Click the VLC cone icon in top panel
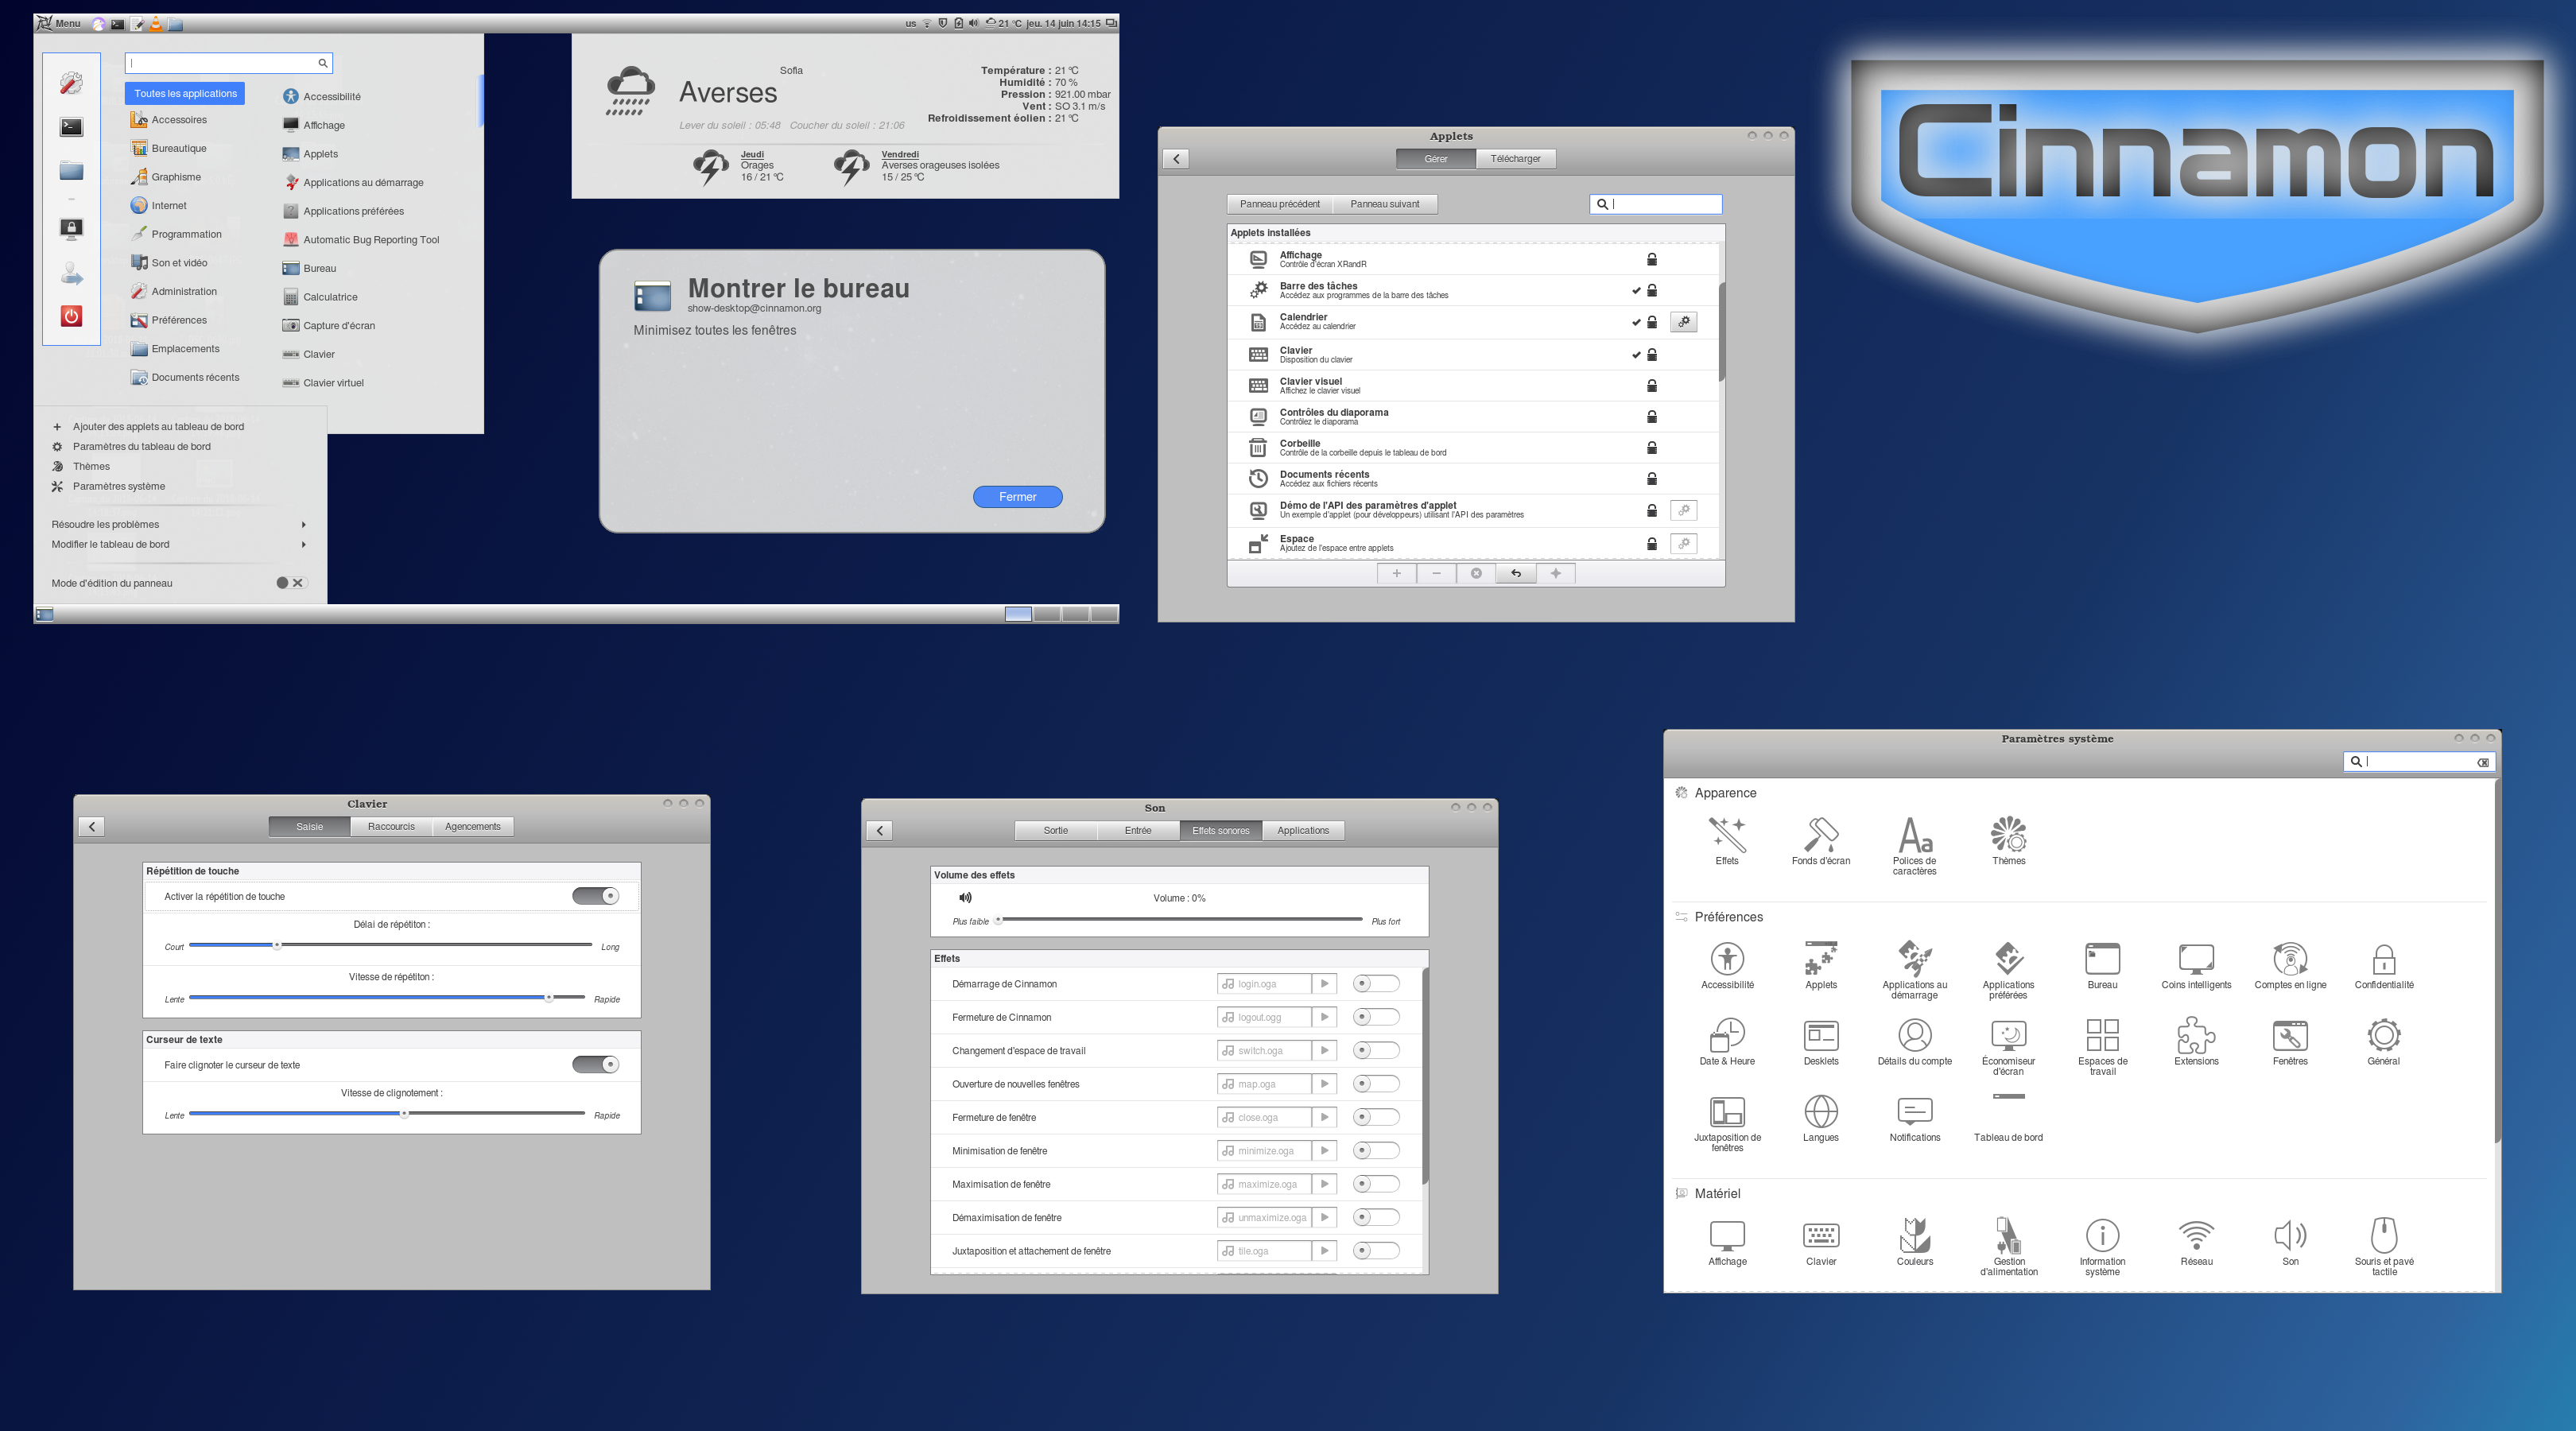 [x=156, y=23]
